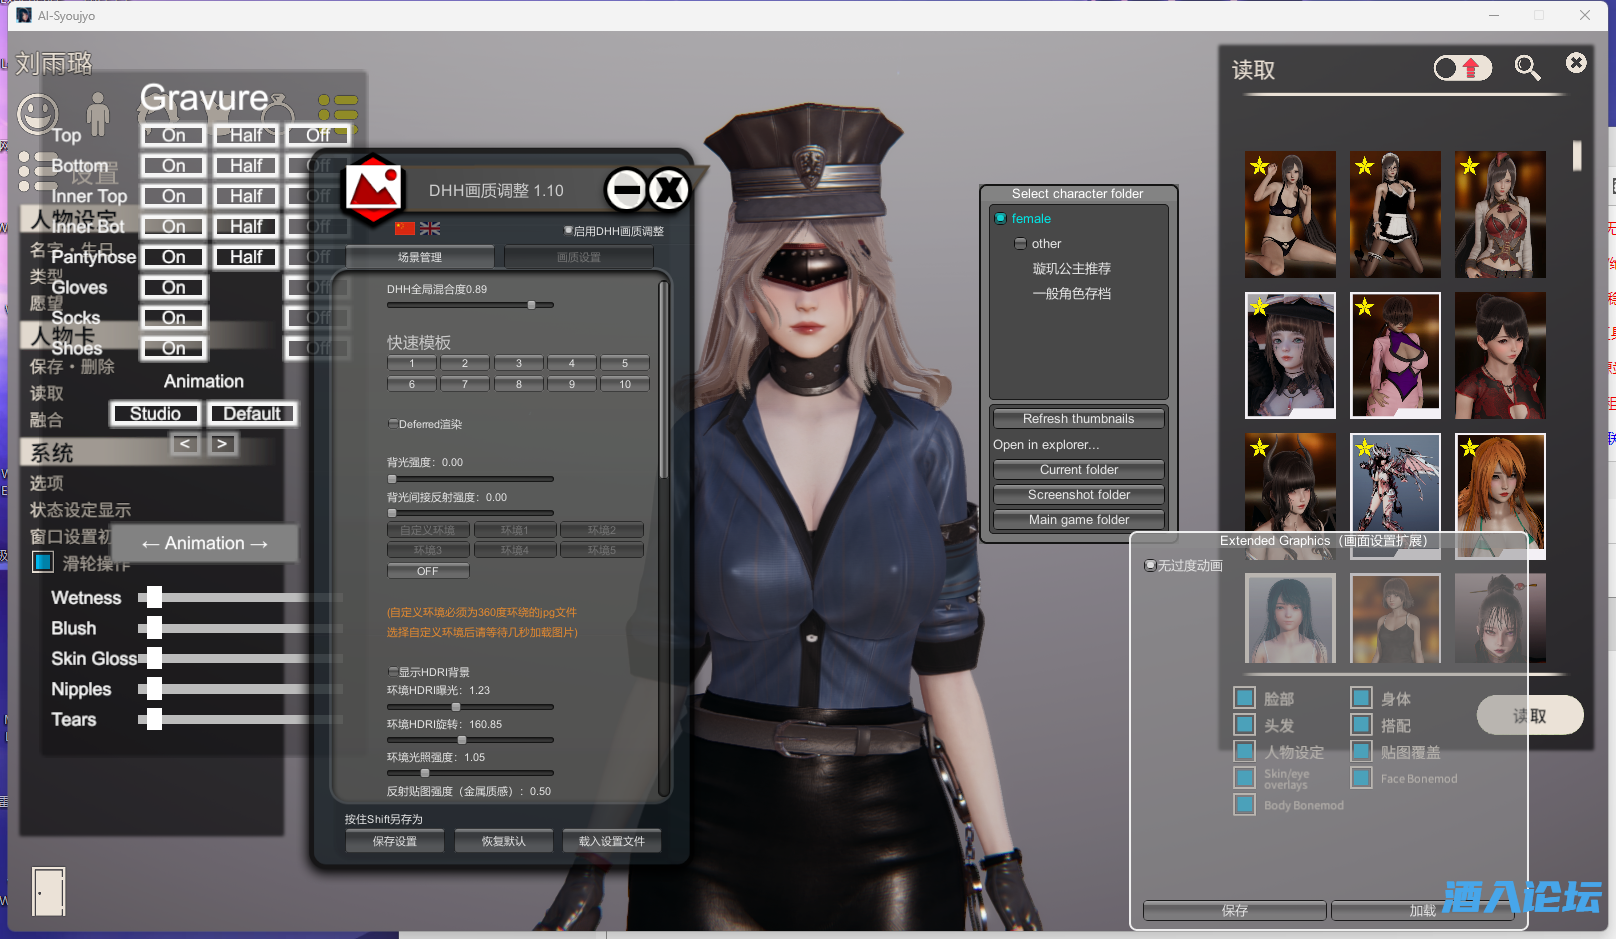This screenshot has width=1616, height=939.
Task: Expand the other folder node
Action: [x=1020, y=244]
